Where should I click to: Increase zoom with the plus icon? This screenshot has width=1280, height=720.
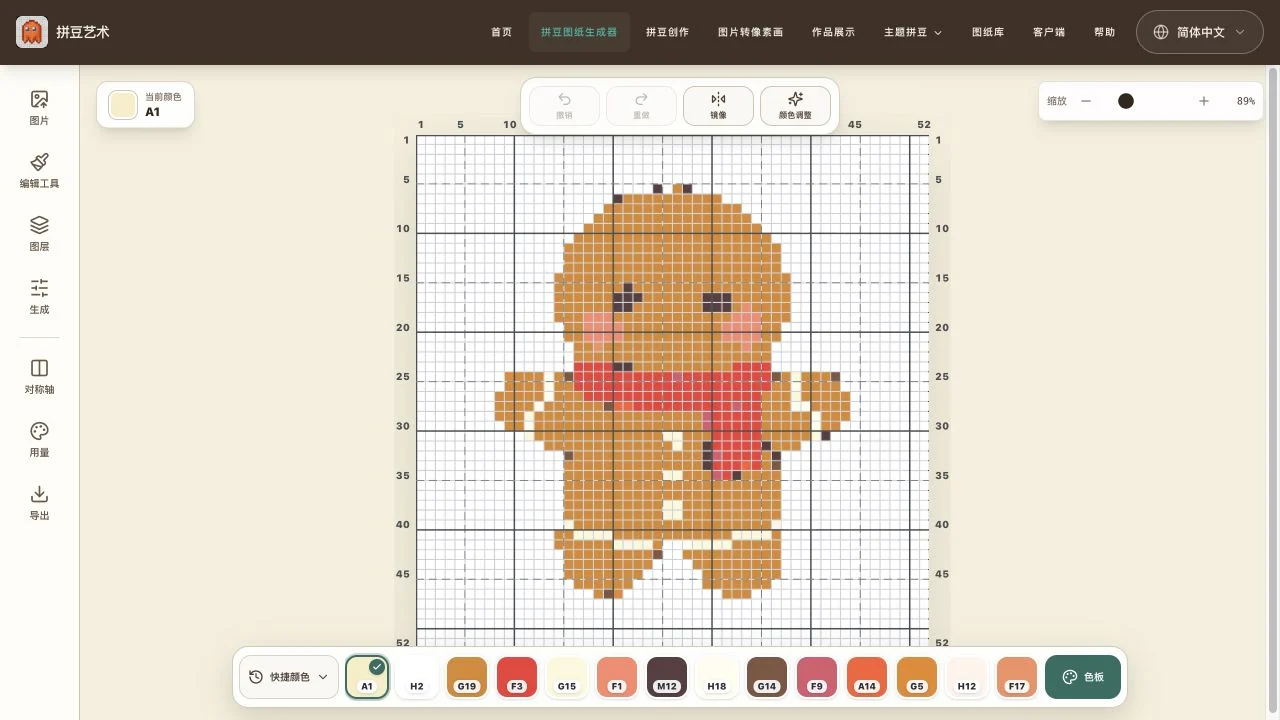pos(1204,101)
